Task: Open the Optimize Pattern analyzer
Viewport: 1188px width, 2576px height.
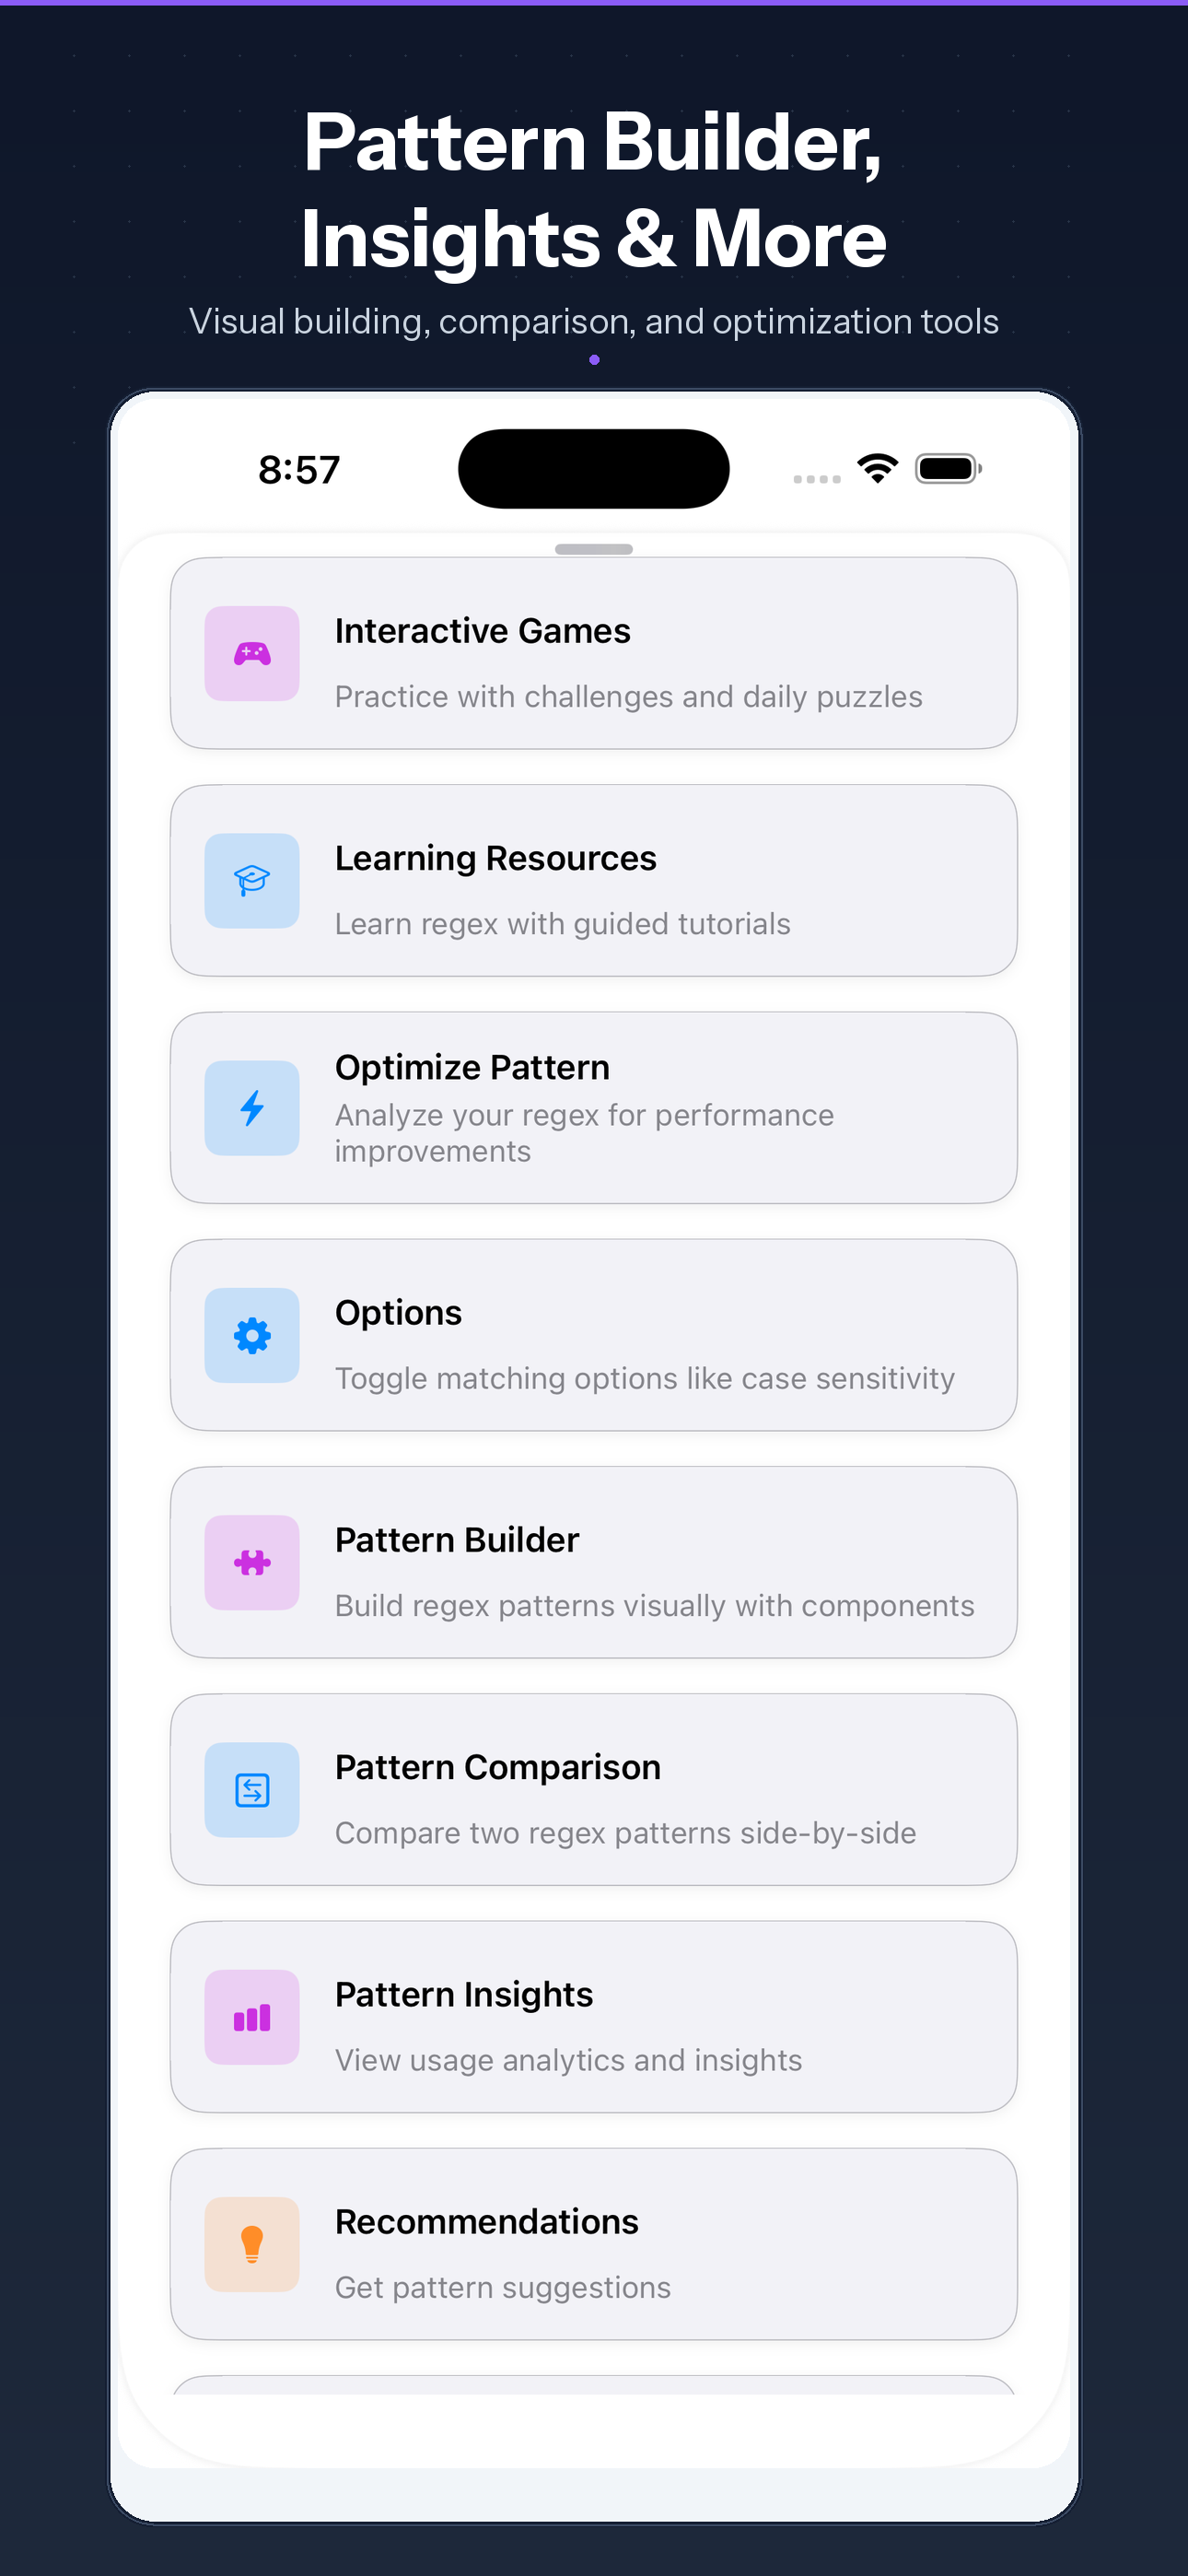Action: [x=593, y=1107]
